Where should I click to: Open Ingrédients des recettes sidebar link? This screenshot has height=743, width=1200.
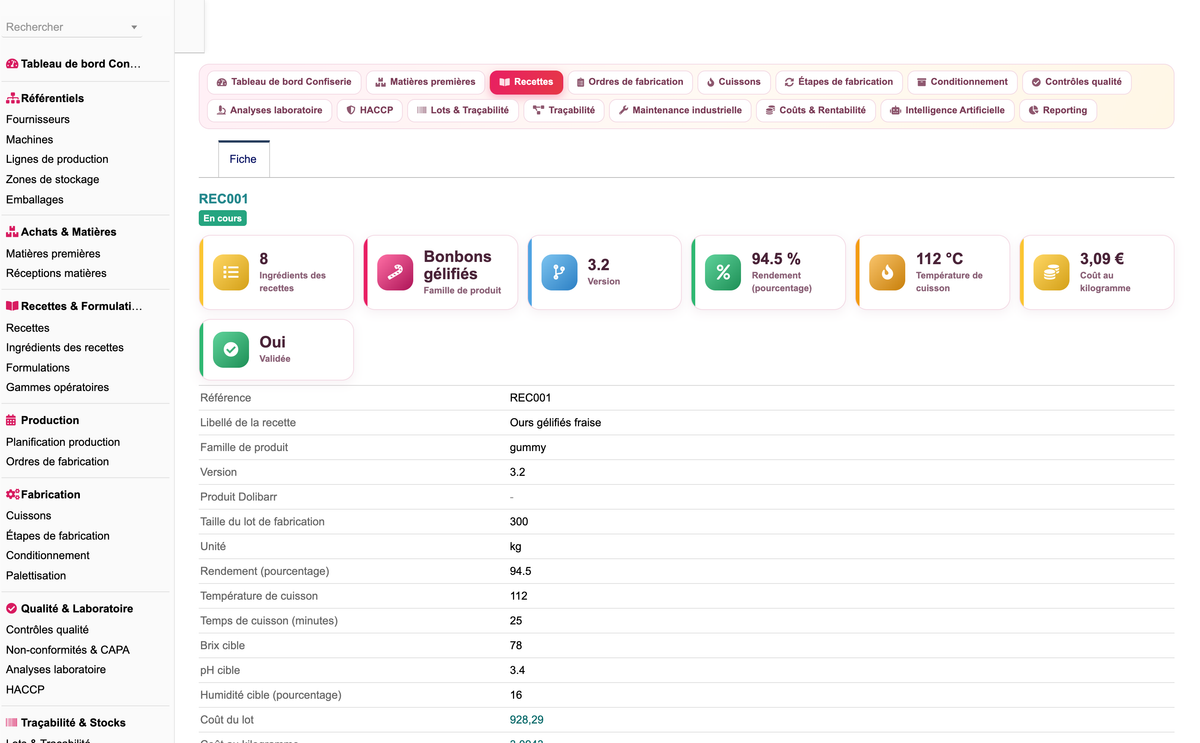(65, 348)
